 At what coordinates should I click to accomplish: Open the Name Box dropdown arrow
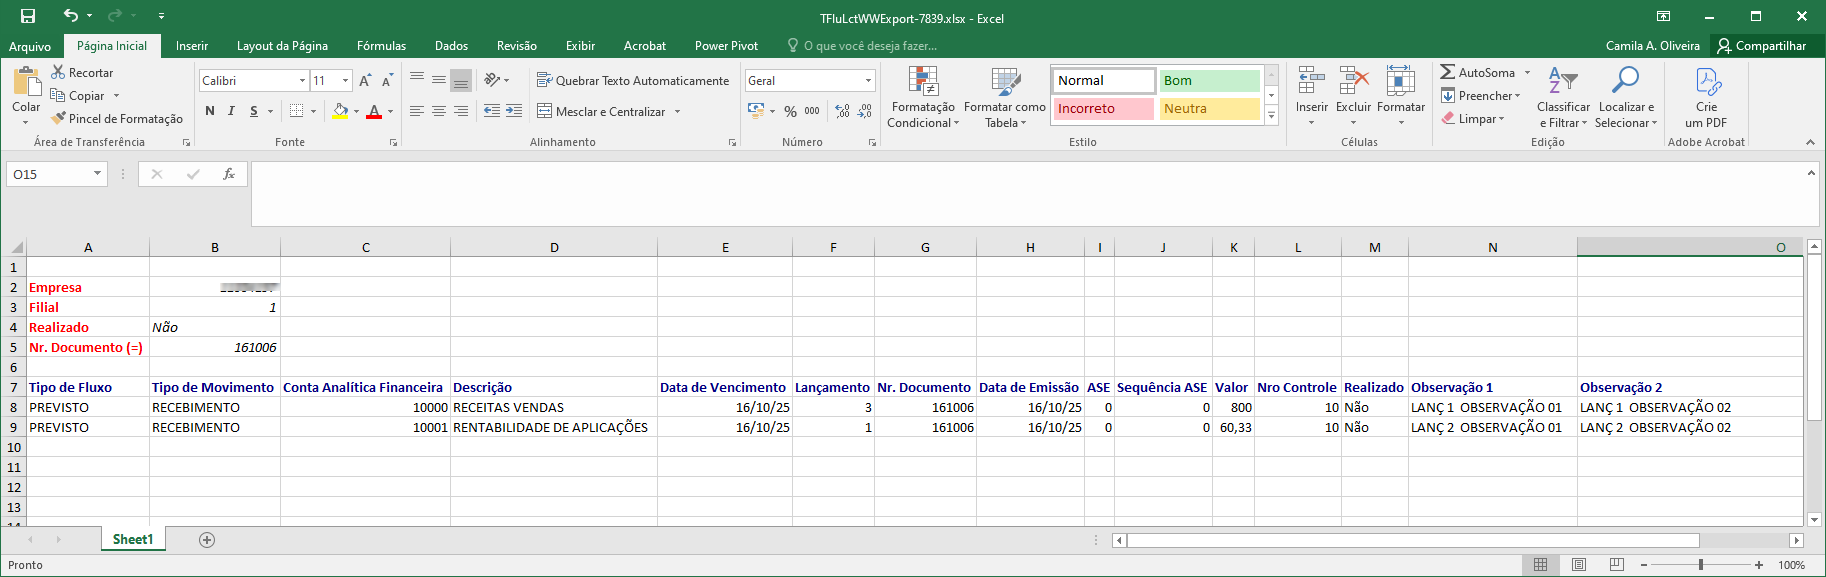[97, 174]
